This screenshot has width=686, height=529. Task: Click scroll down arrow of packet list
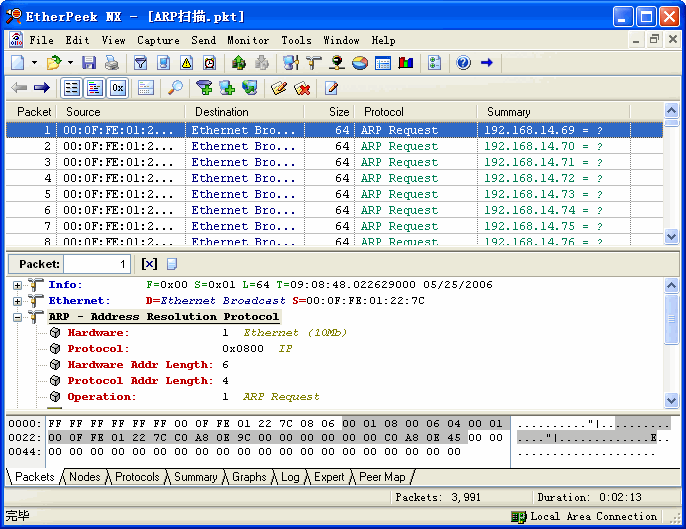[671, 237]
